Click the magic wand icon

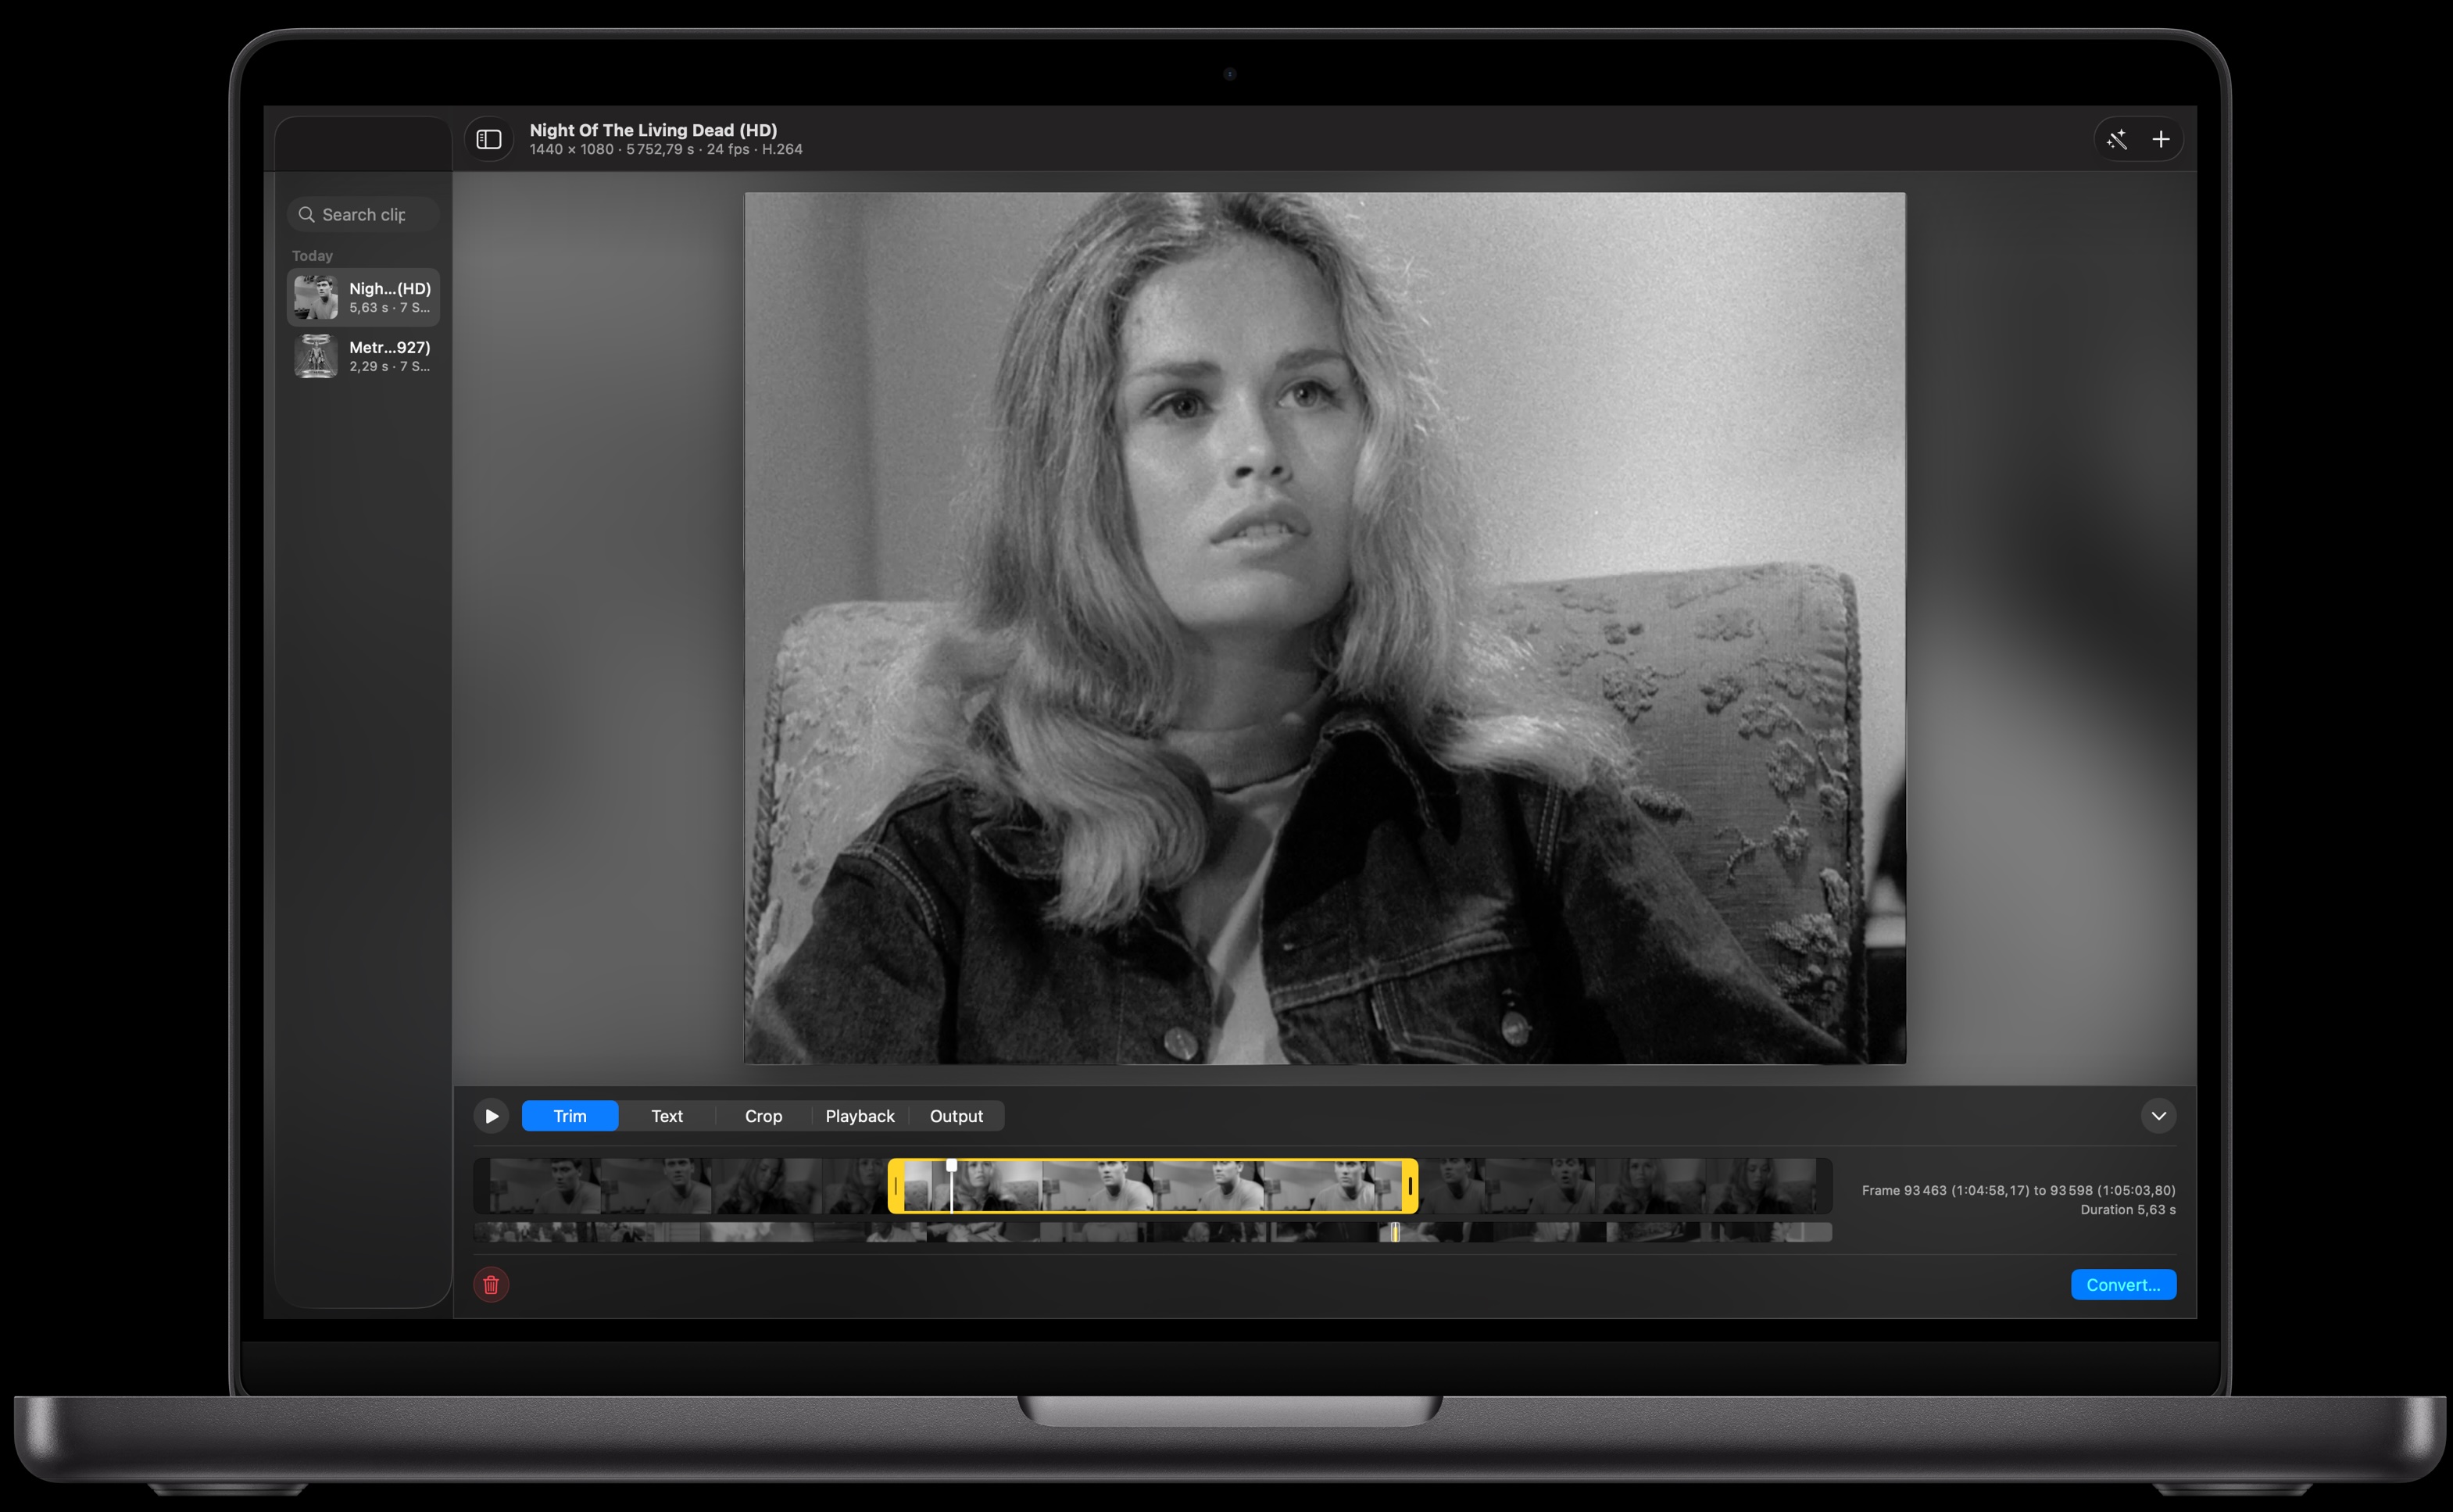[2116, 139]
